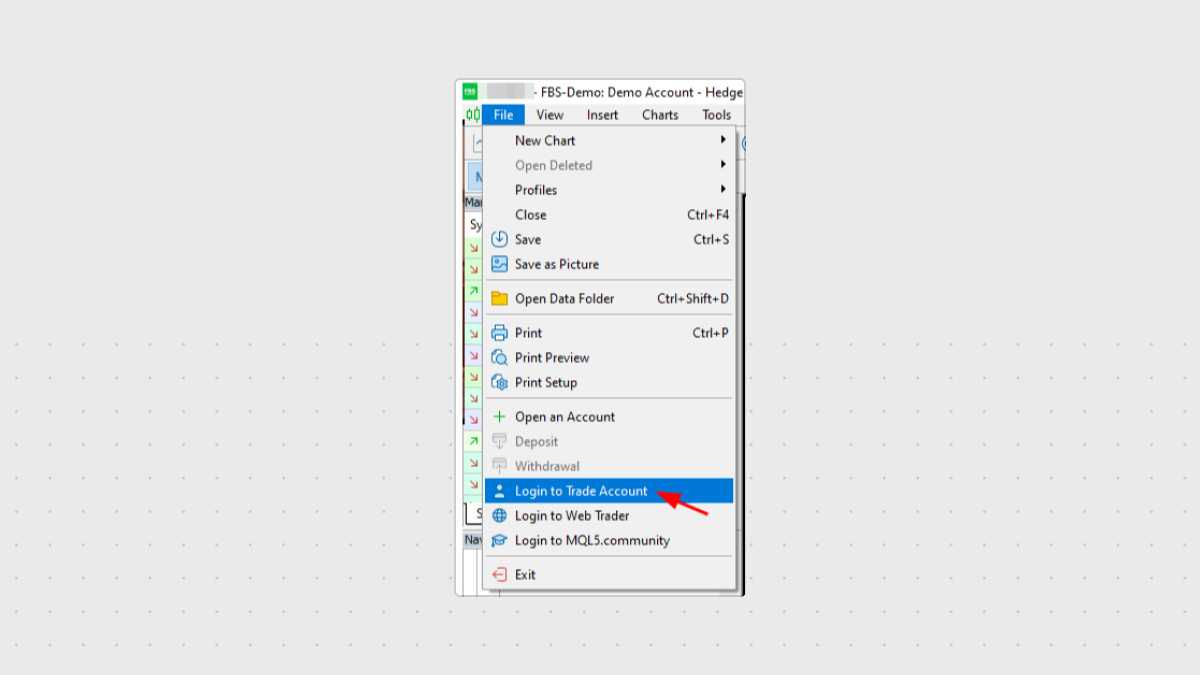Choose Close from the File menu
1200x675 pixels.
click(x=530, y=215)
